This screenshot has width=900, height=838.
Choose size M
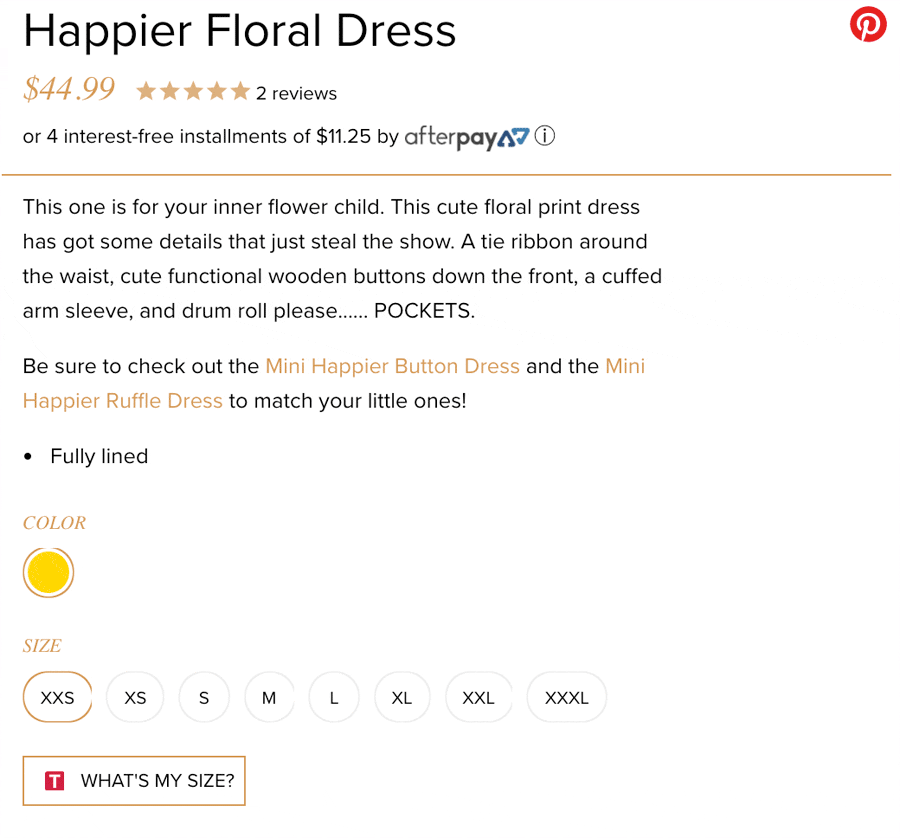click(269, 697)
